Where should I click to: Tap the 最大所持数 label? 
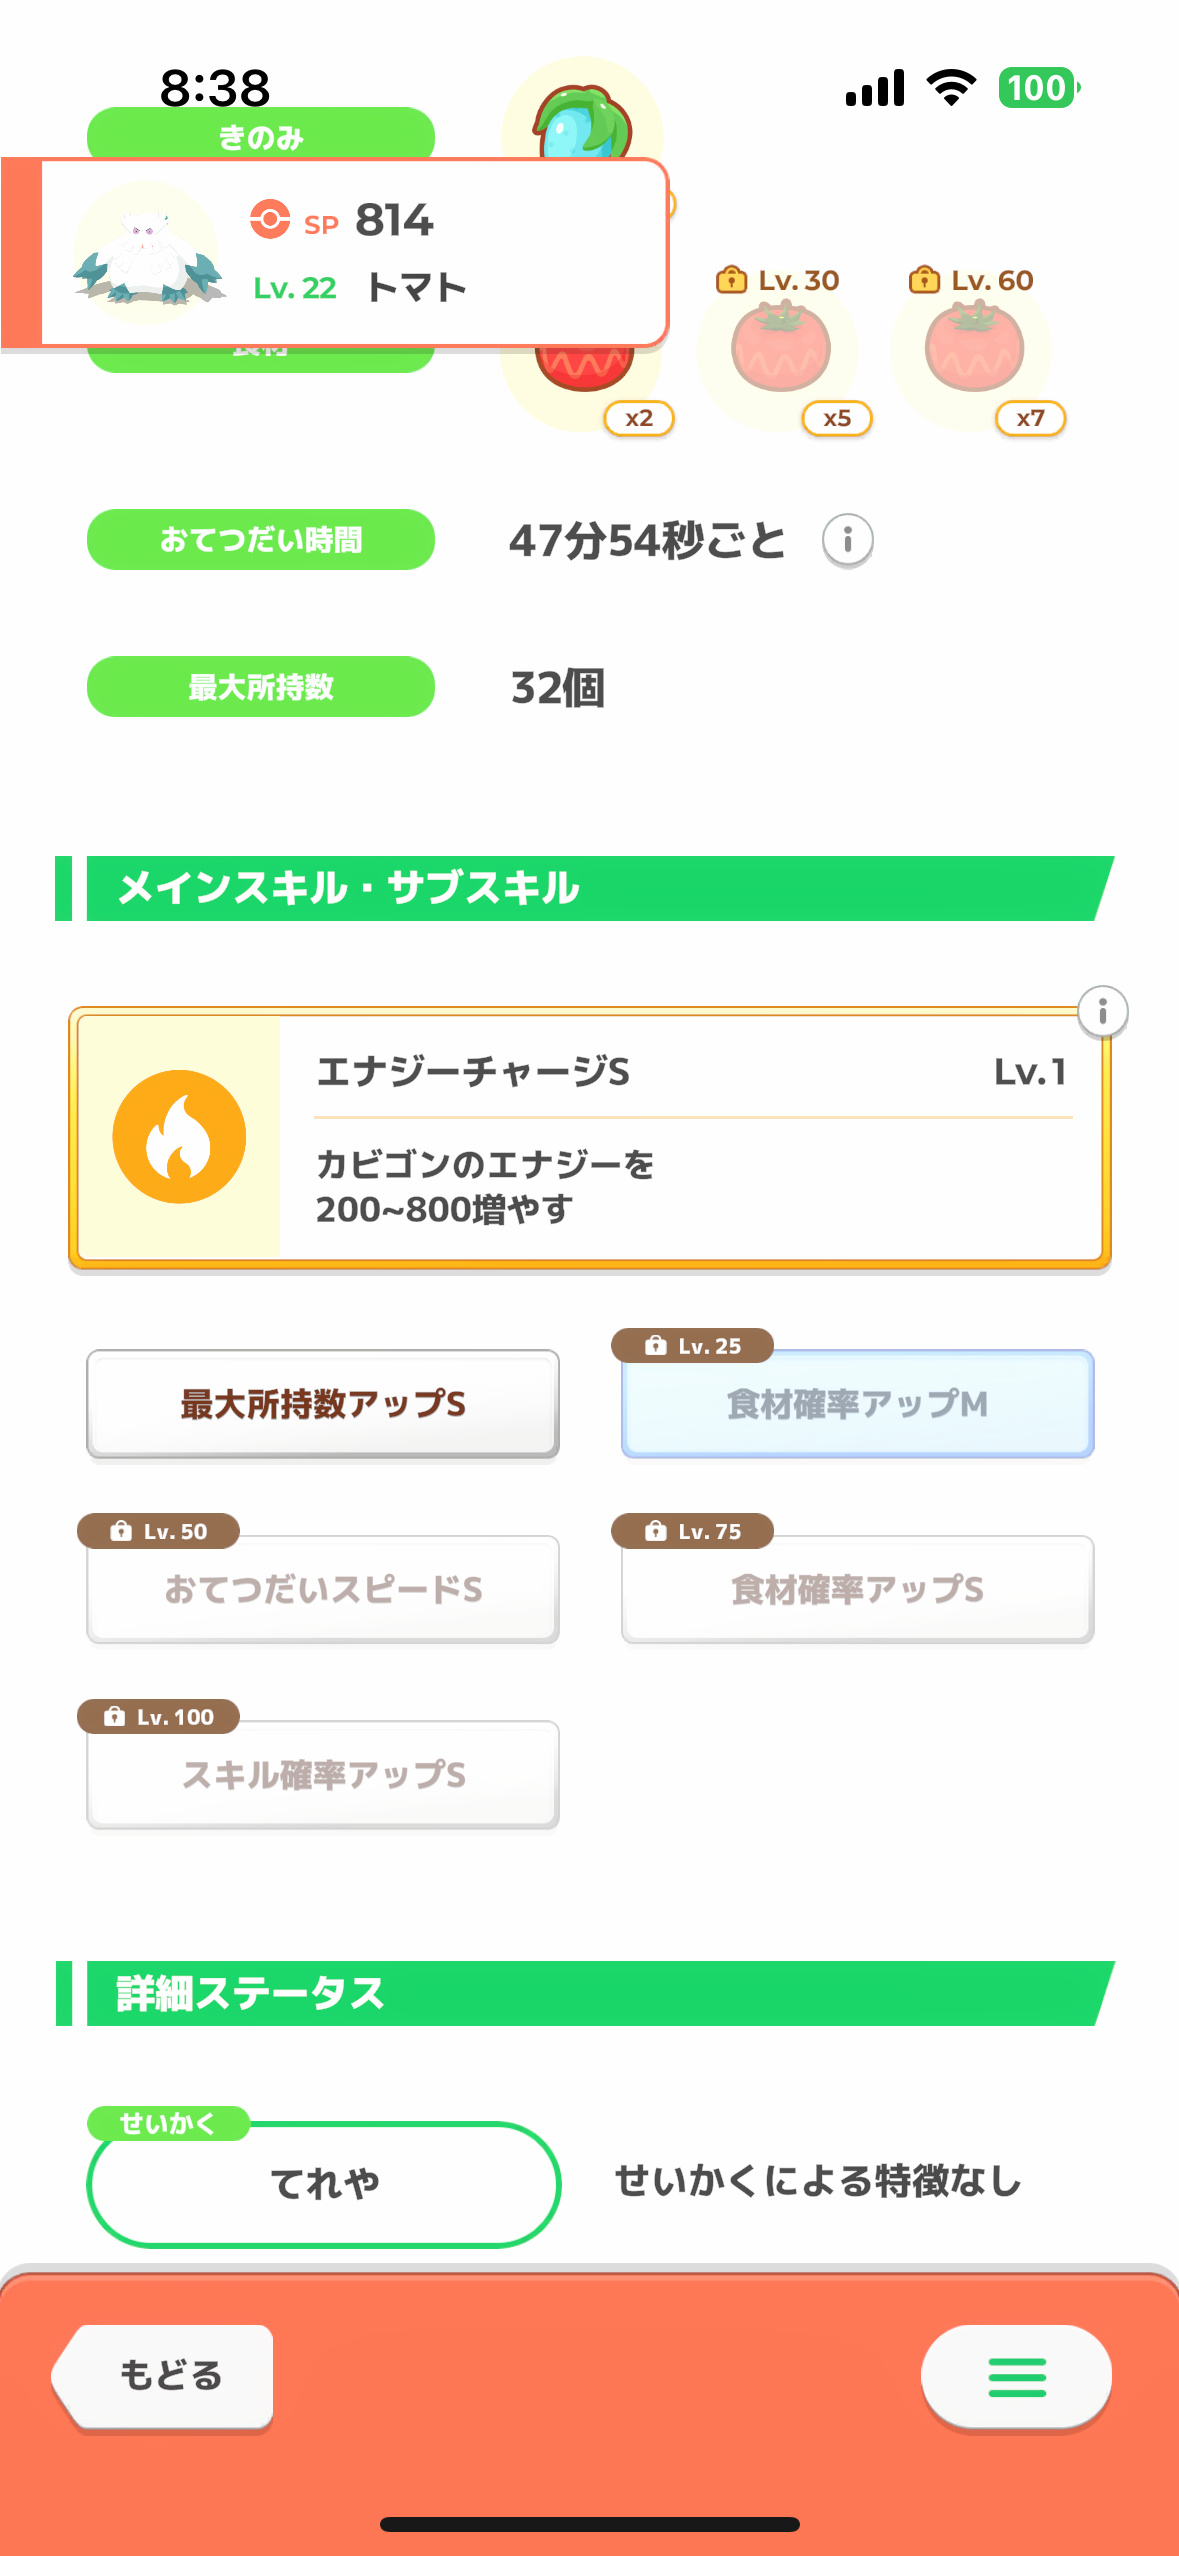260,687
